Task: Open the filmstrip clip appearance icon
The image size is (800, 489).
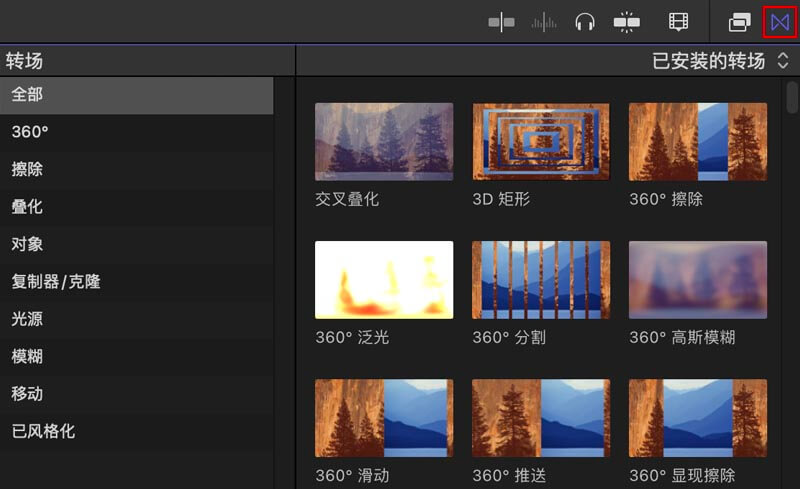Action: tap(678, 22)
